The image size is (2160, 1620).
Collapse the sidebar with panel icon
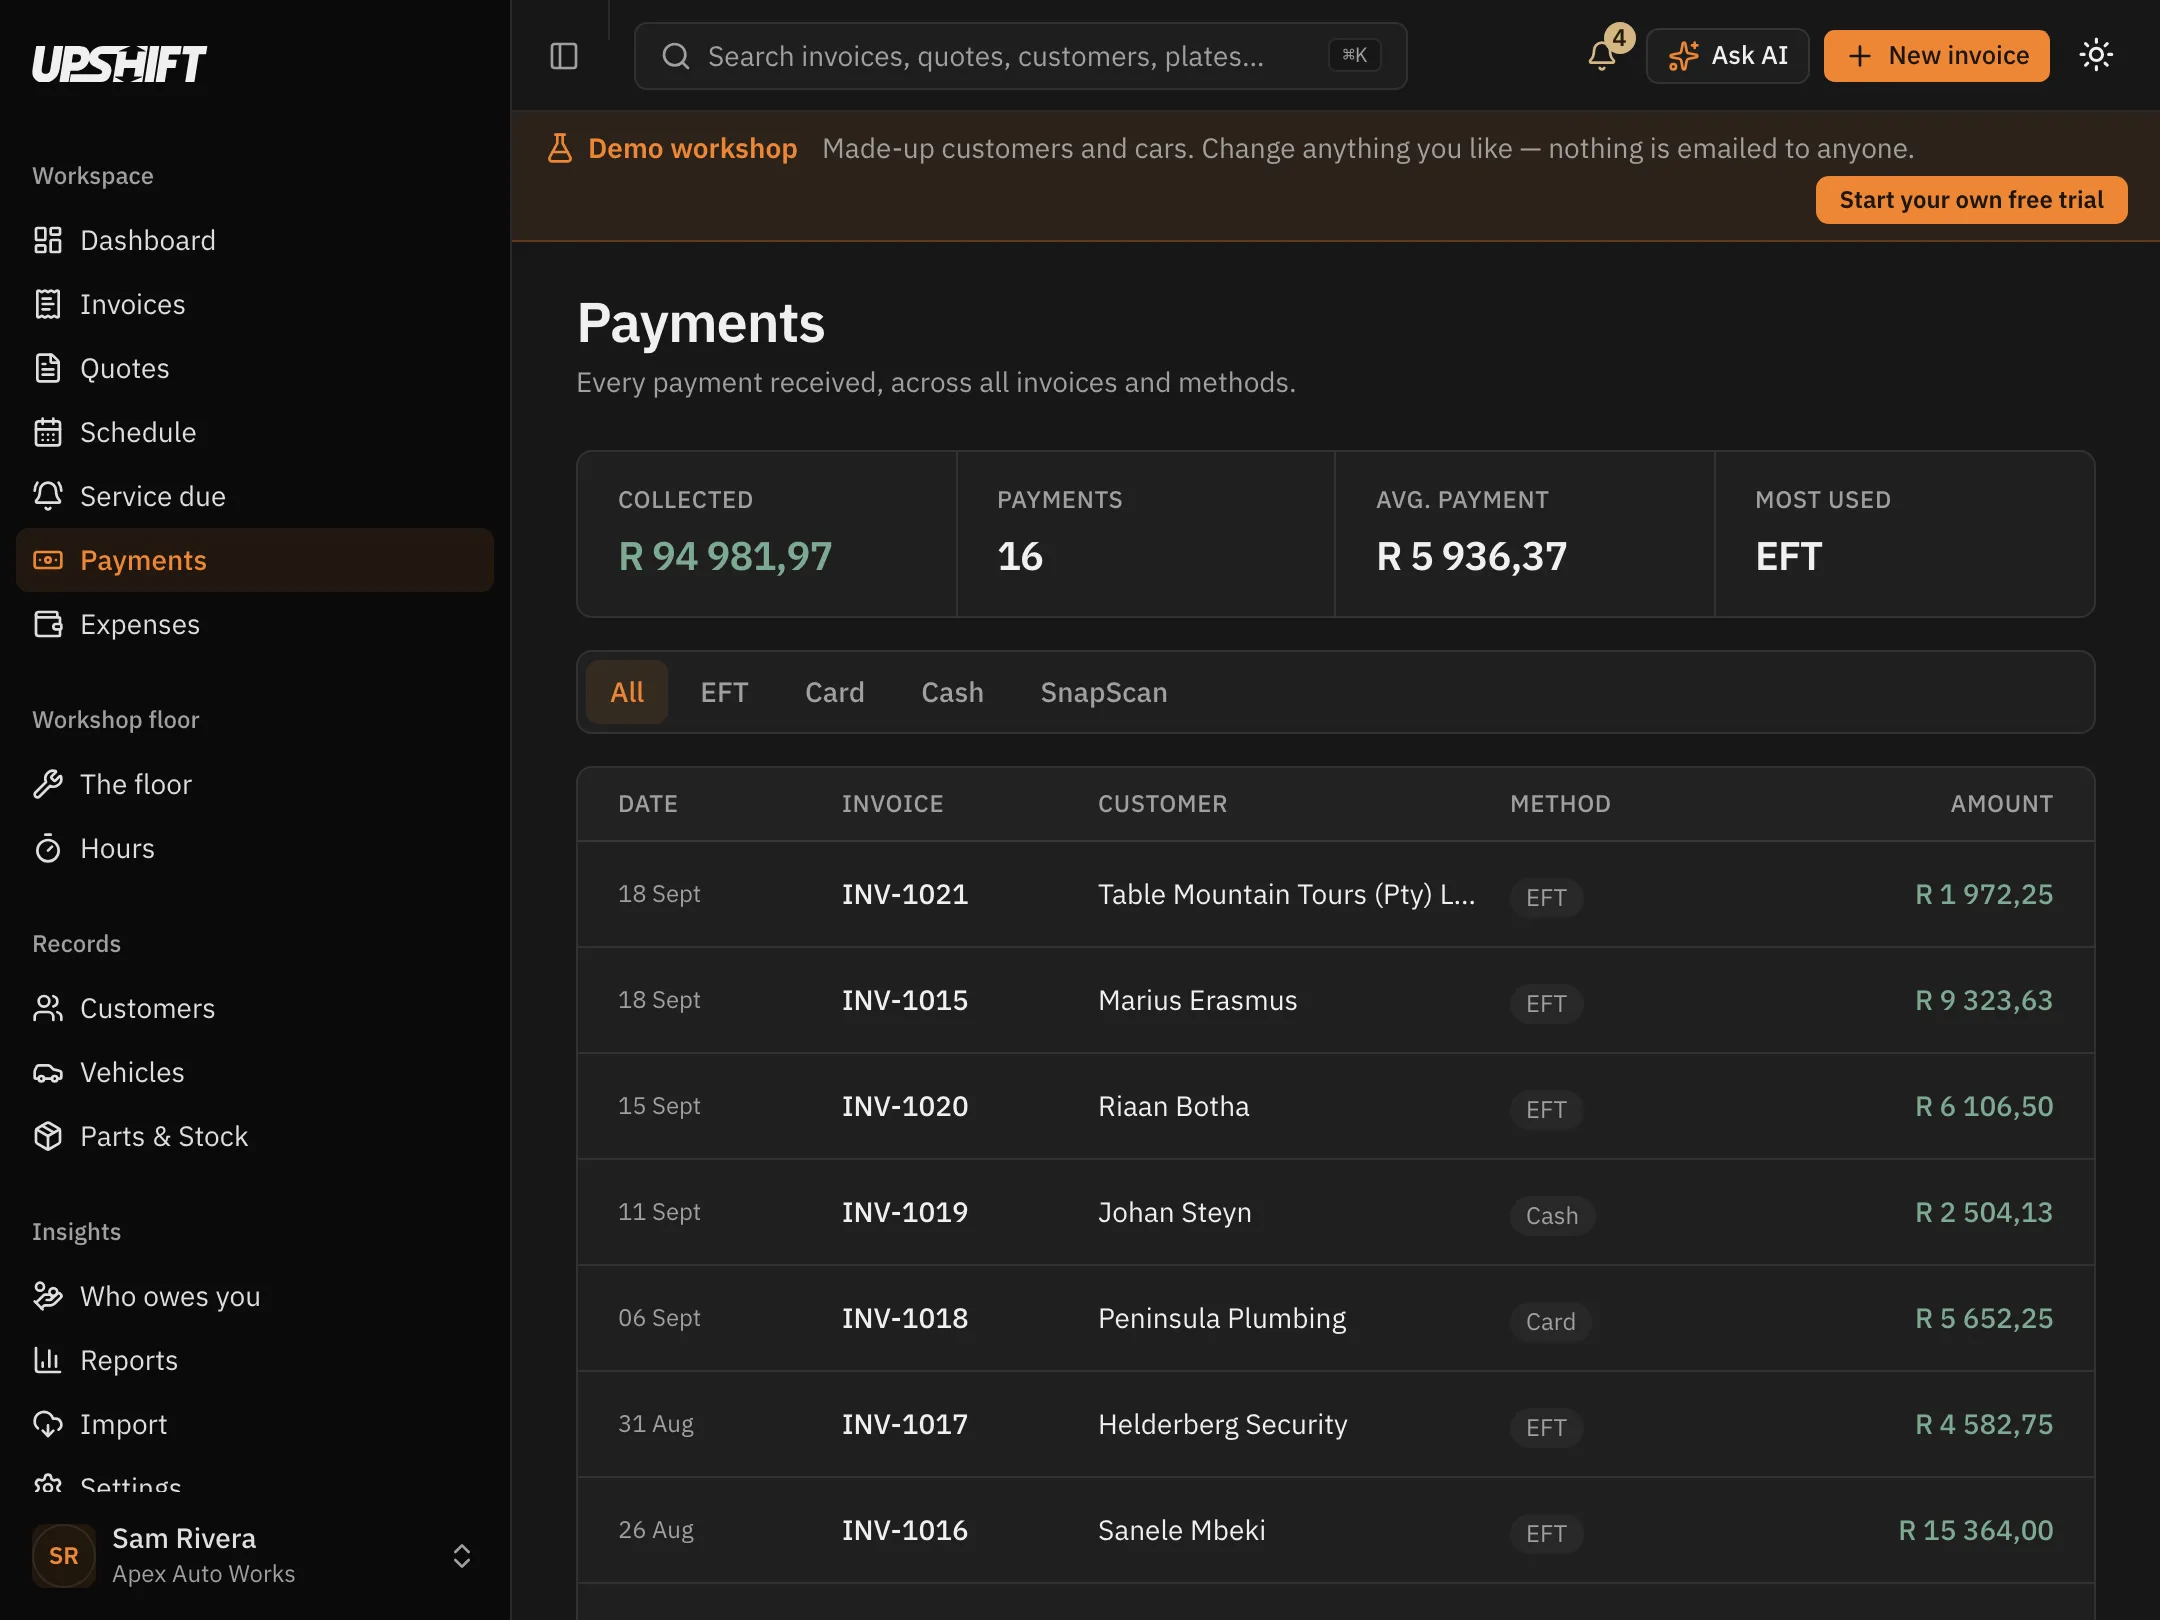click(x=564, y=56)
